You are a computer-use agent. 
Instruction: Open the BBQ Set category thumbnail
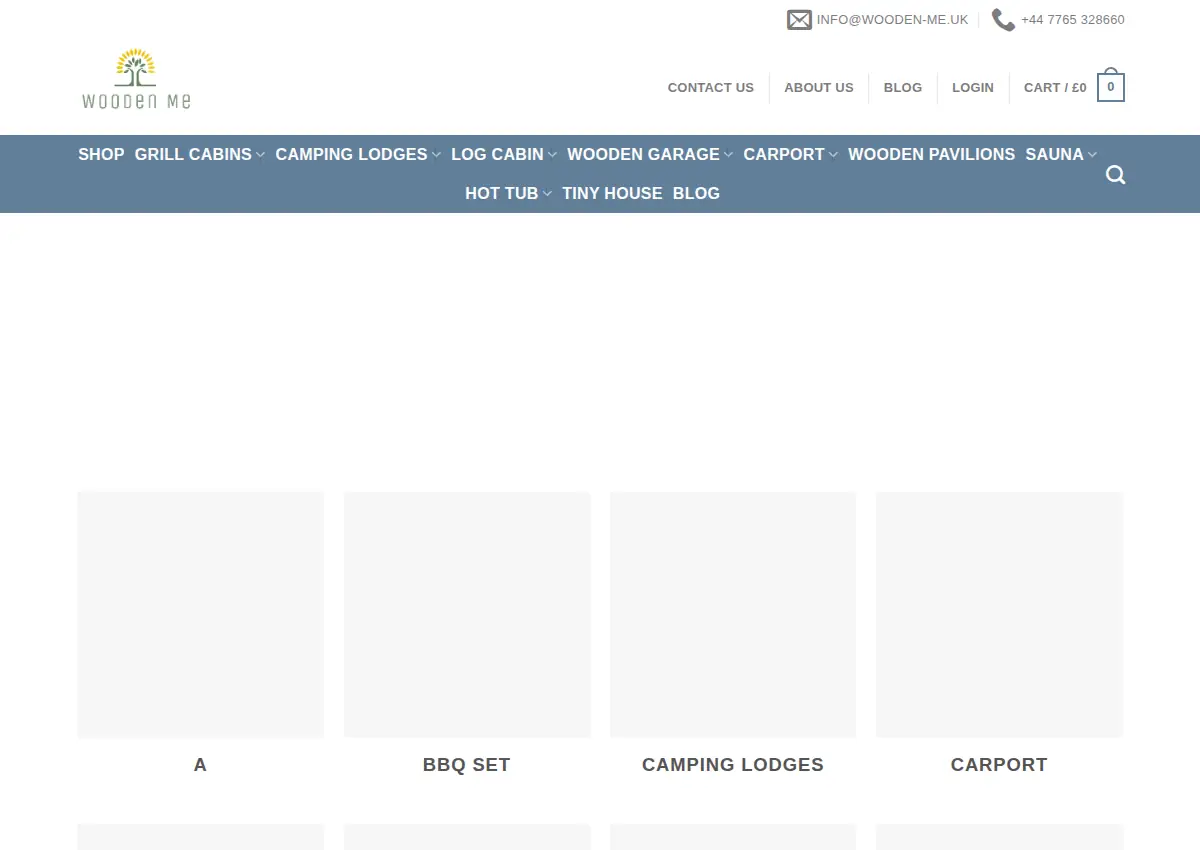467,614
